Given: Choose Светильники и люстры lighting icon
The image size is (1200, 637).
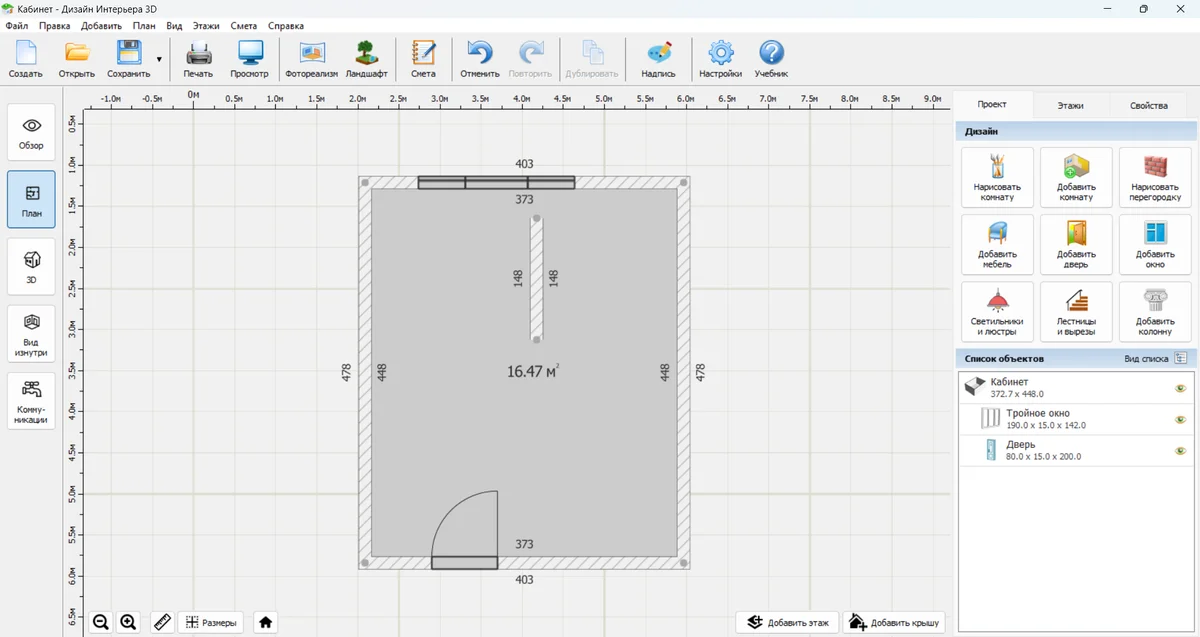Looking at the screenshot, I should click(997, 311).
